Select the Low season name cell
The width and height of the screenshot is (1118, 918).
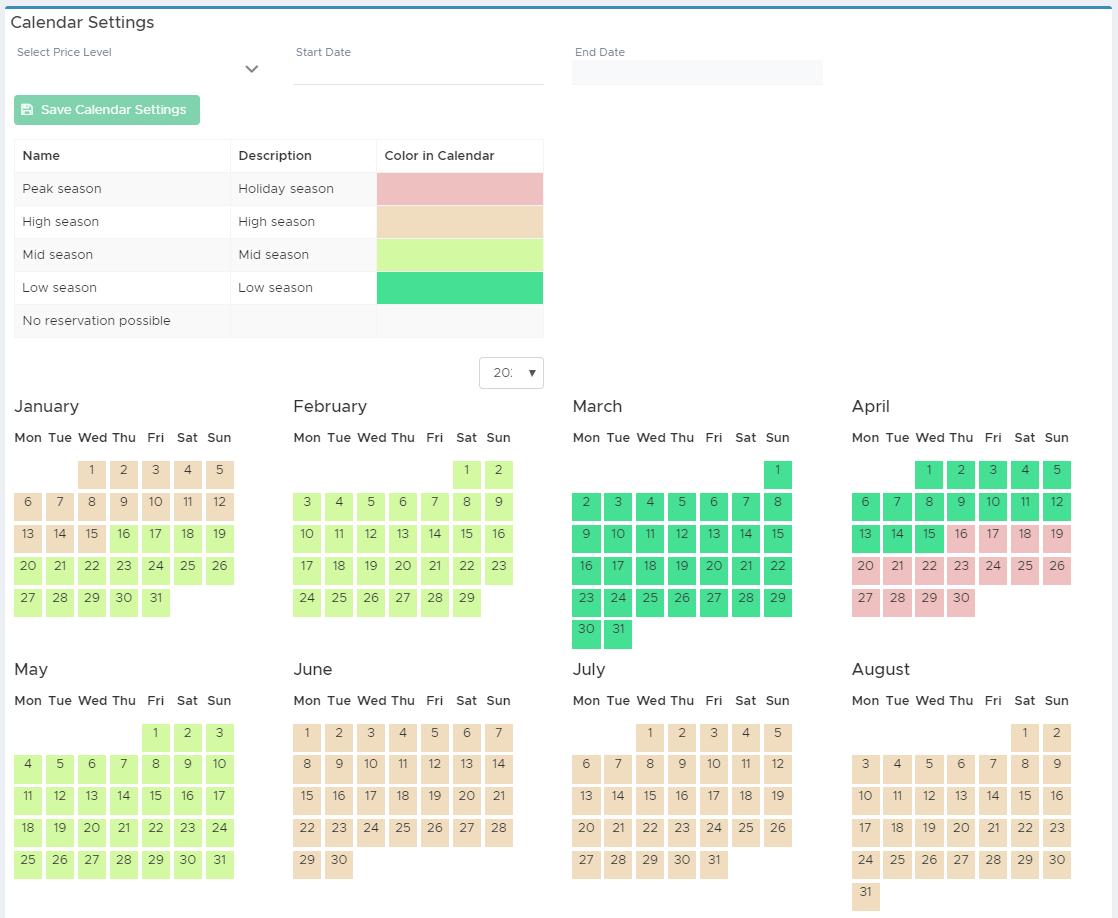(122, 287)
